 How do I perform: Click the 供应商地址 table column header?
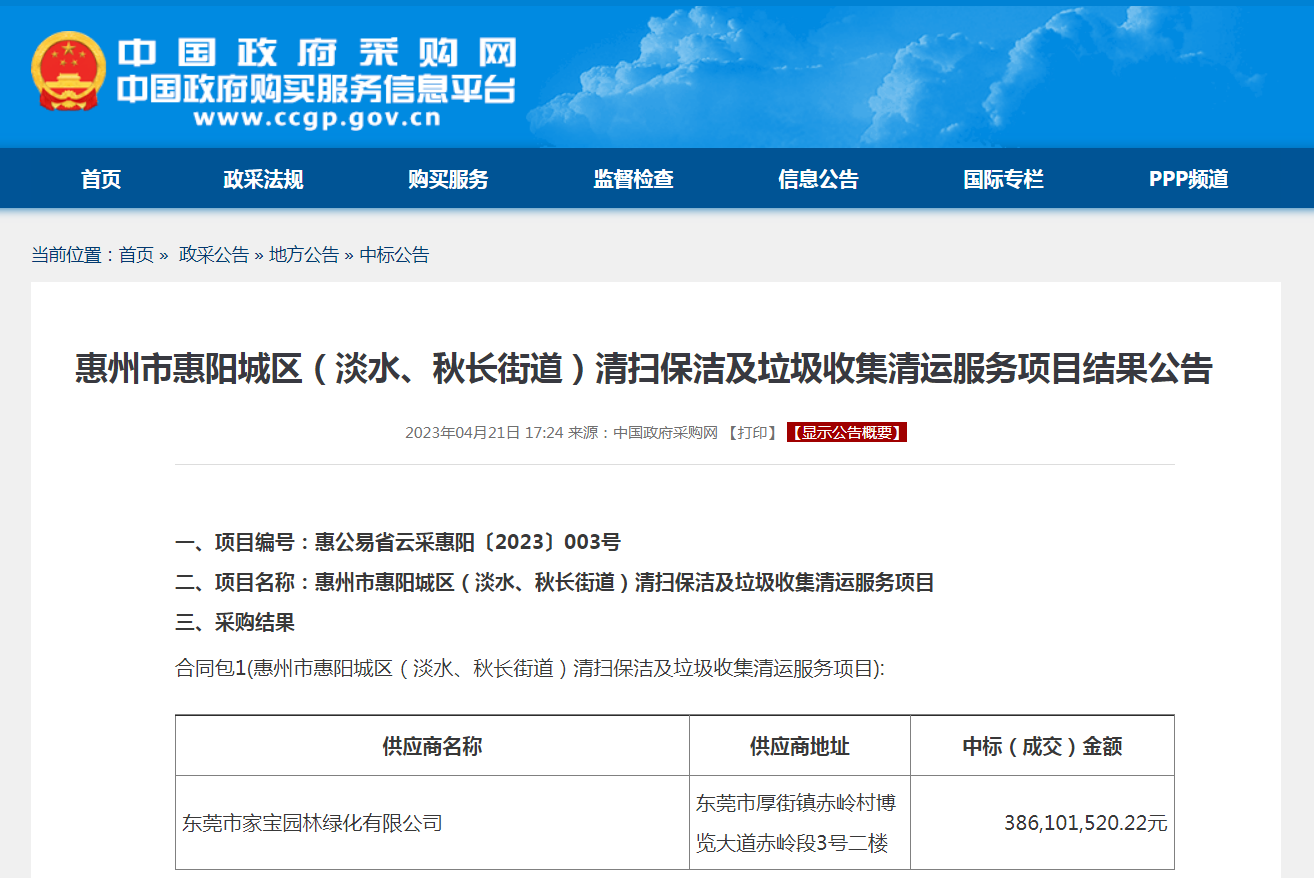pos(799,746)
